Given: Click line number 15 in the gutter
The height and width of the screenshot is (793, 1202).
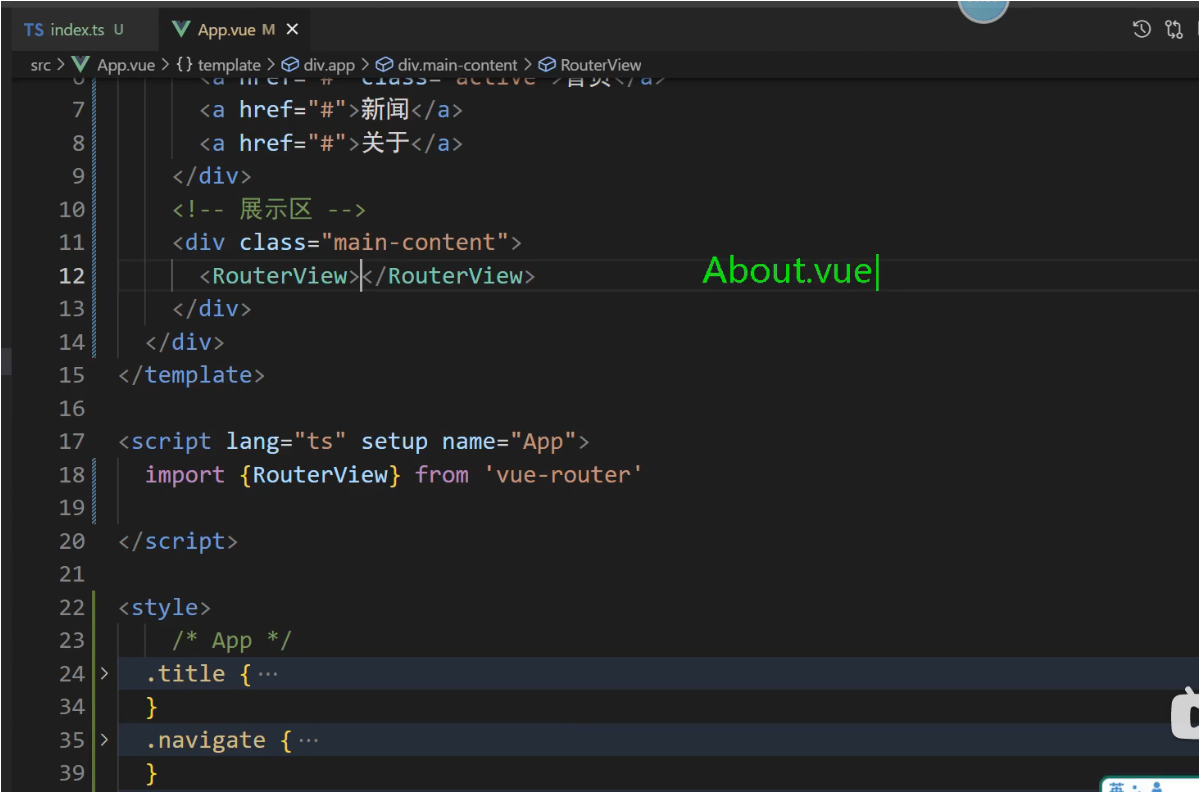Looking at the screenshot, I should tap(72, 375).
